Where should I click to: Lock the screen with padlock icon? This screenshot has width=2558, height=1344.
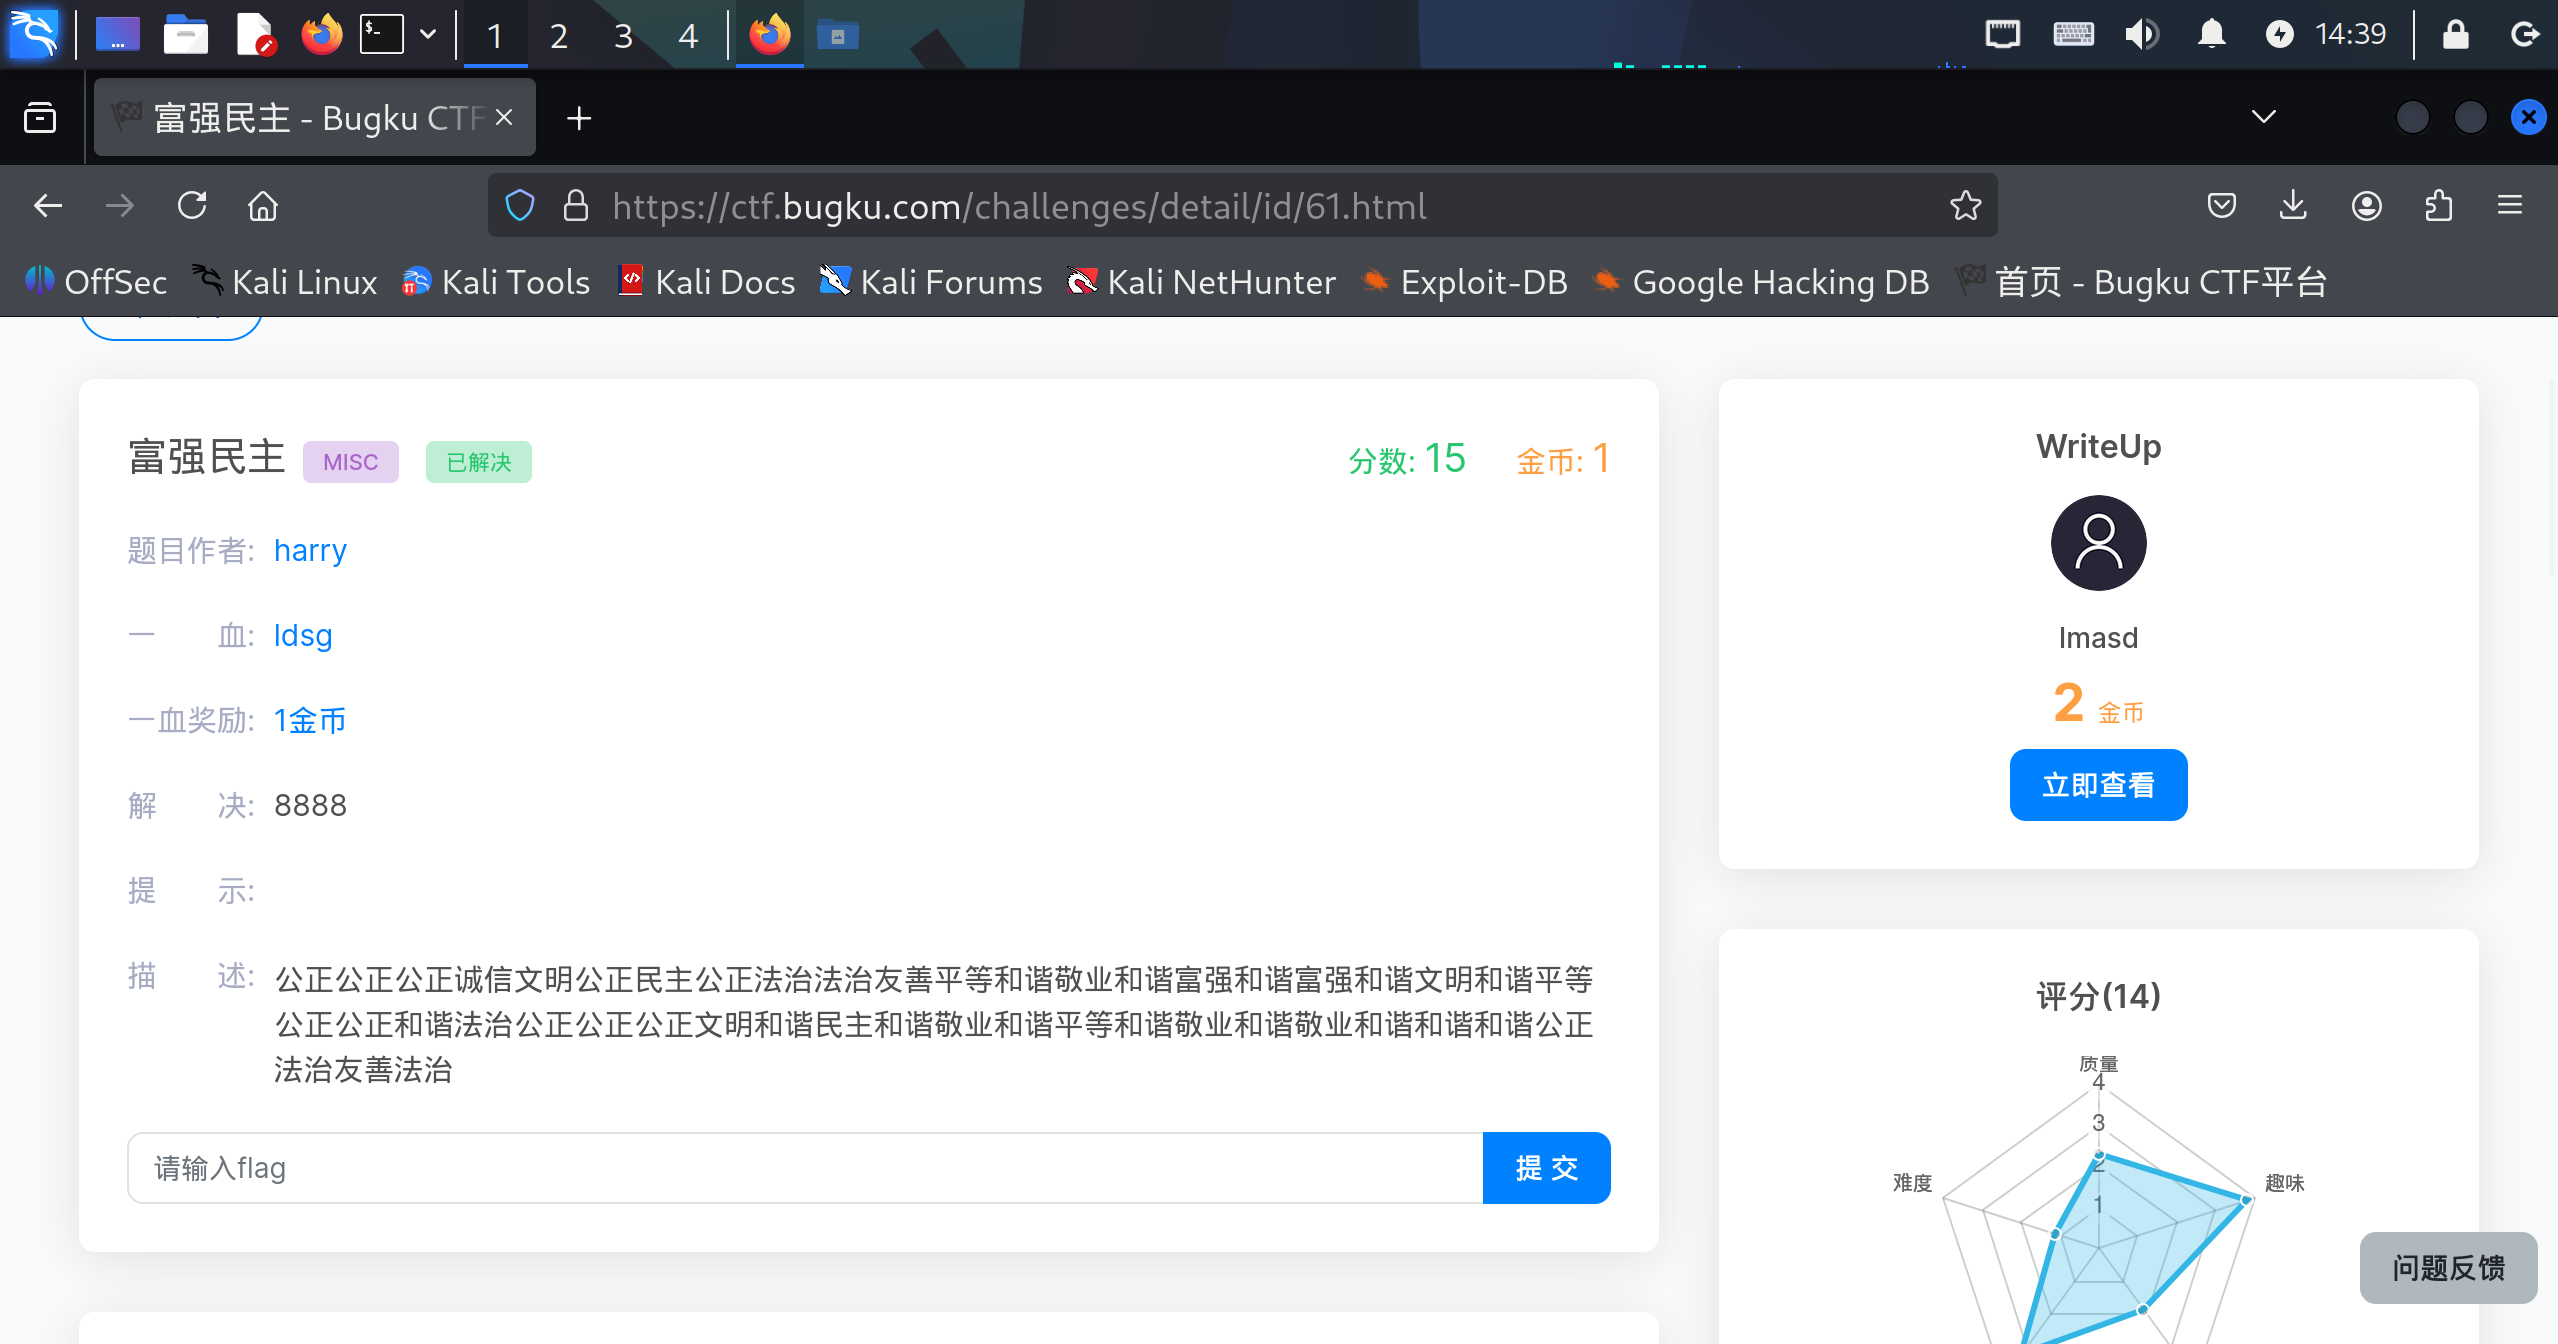click(2456, 35)
